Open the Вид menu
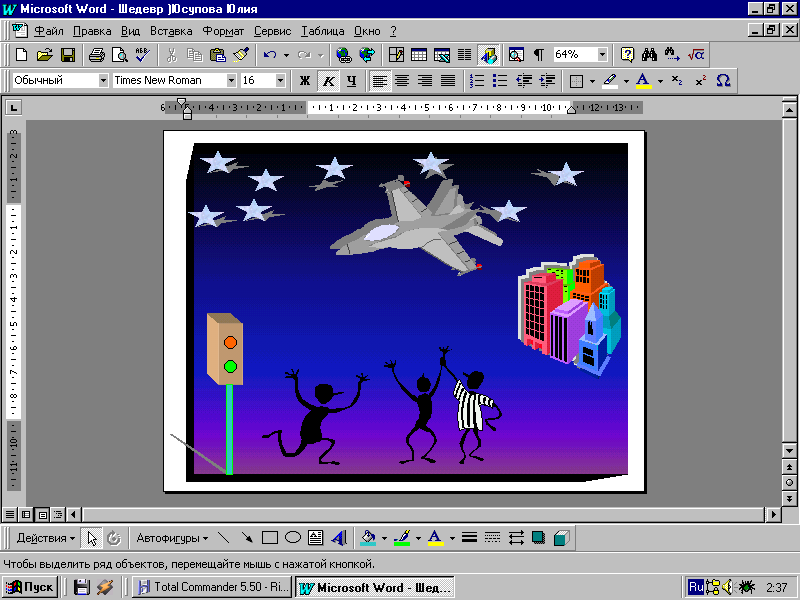 130,31
